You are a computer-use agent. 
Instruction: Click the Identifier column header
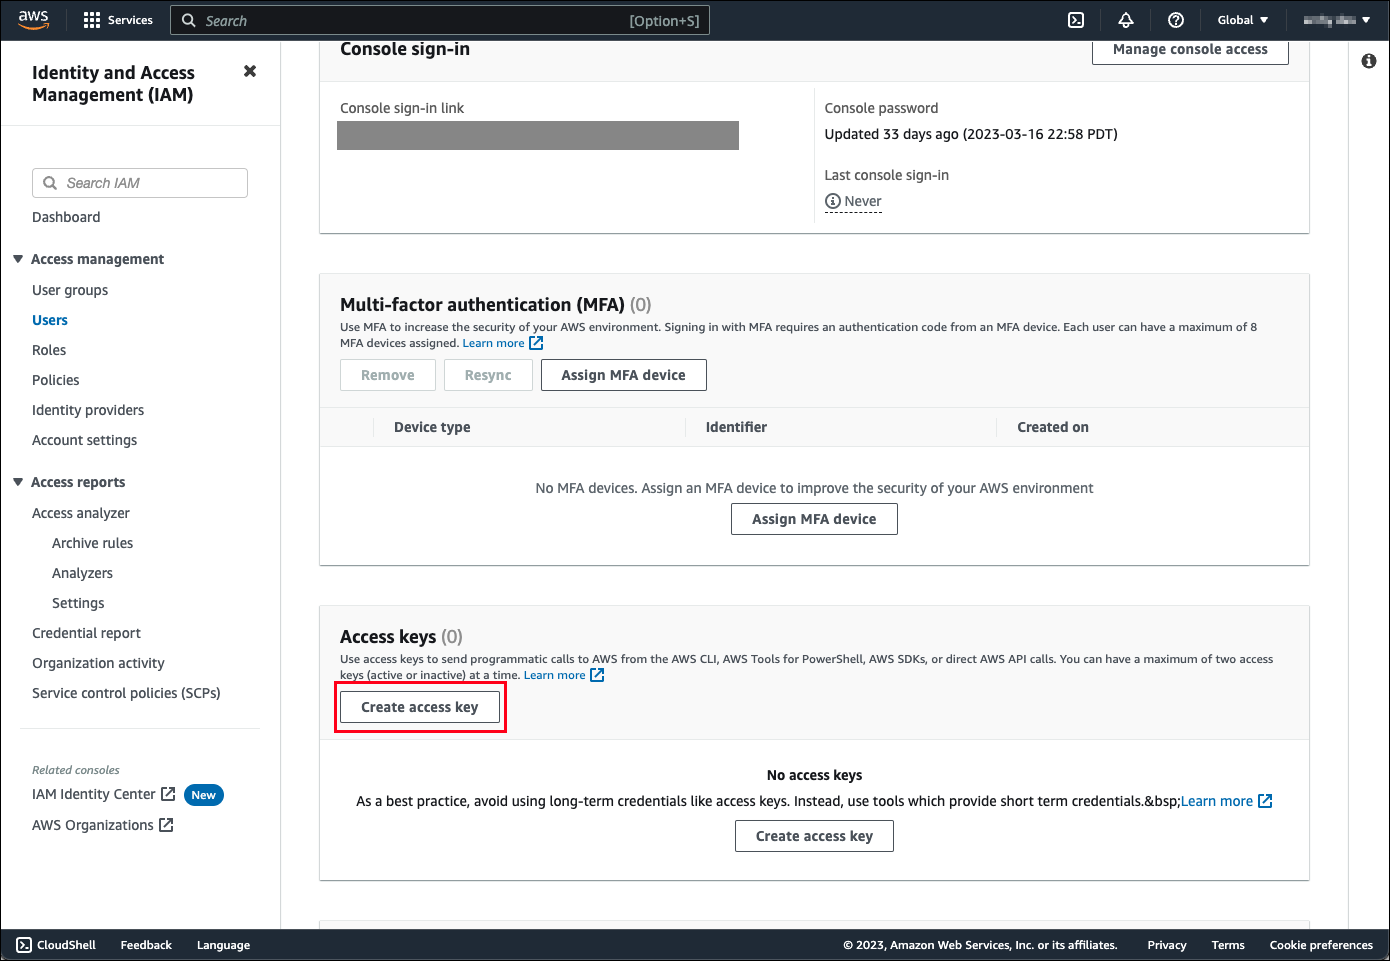point(736,427)
